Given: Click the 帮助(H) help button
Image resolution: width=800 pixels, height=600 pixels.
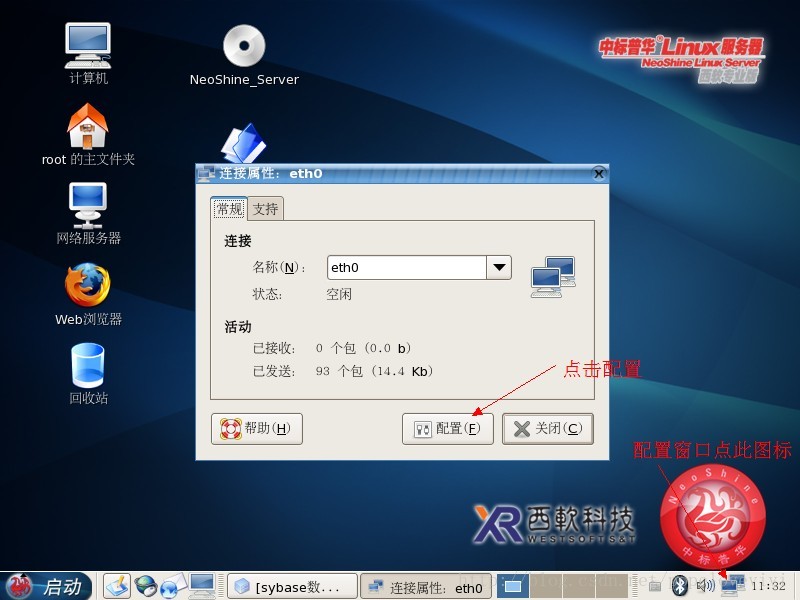Looking at the screenshot, I should [x=257, y=429].
